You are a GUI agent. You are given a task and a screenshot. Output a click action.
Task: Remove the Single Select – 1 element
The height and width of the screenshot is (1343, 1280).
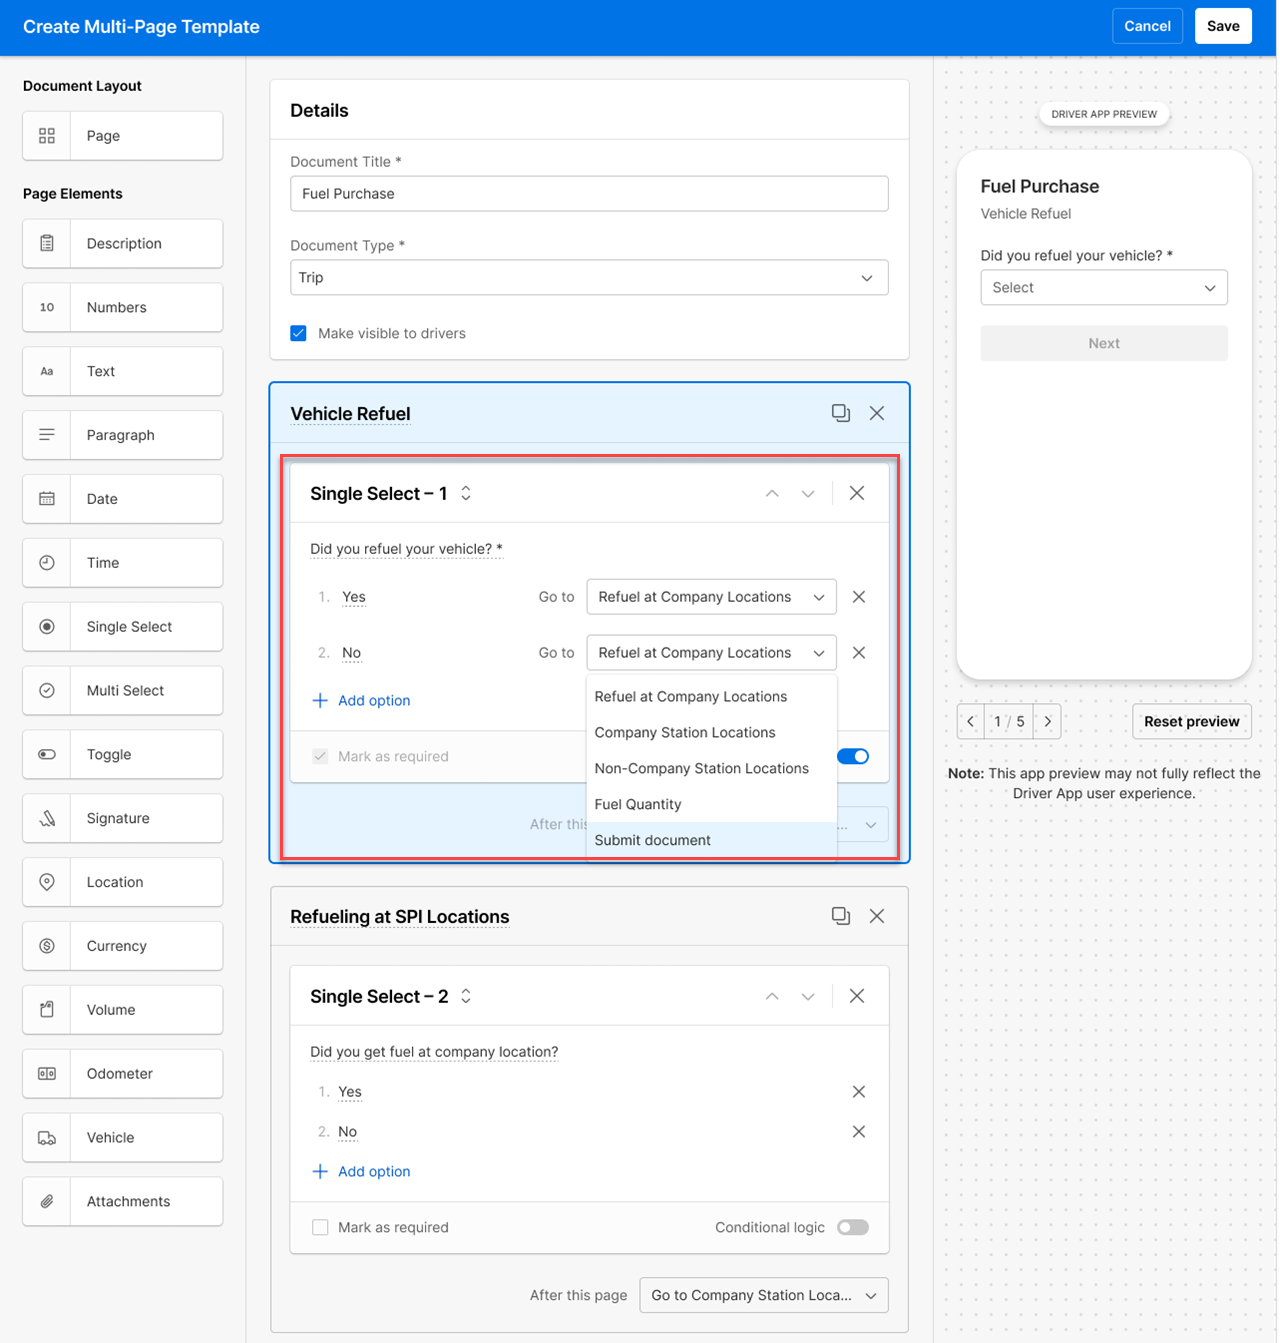857,493
